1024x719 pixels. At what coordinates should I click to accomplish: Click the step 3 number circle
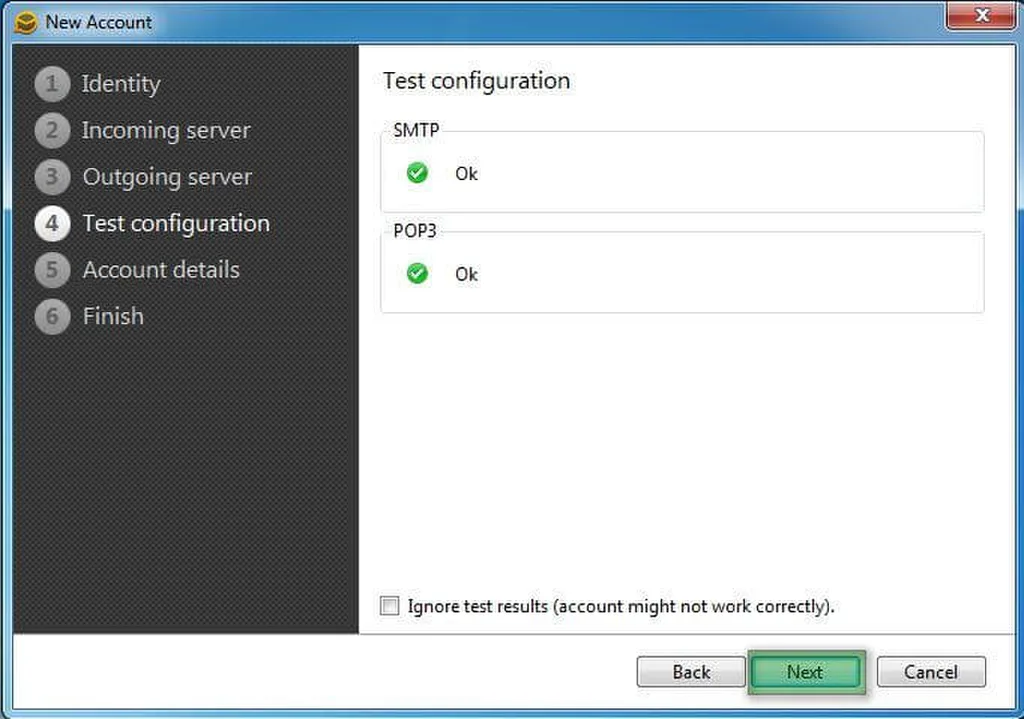pos(52,177)
